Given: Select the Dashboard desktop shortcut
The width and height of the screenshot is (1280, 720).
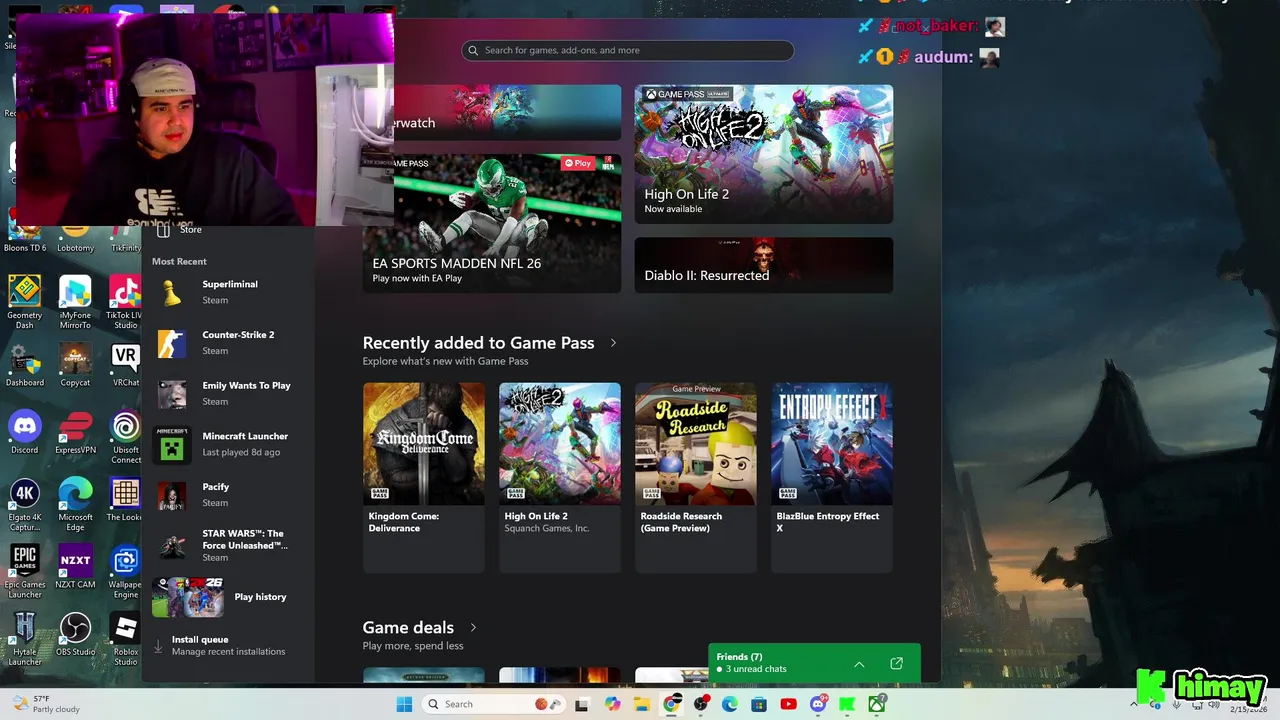Looking at the screenshot, I should coord(25,365).
